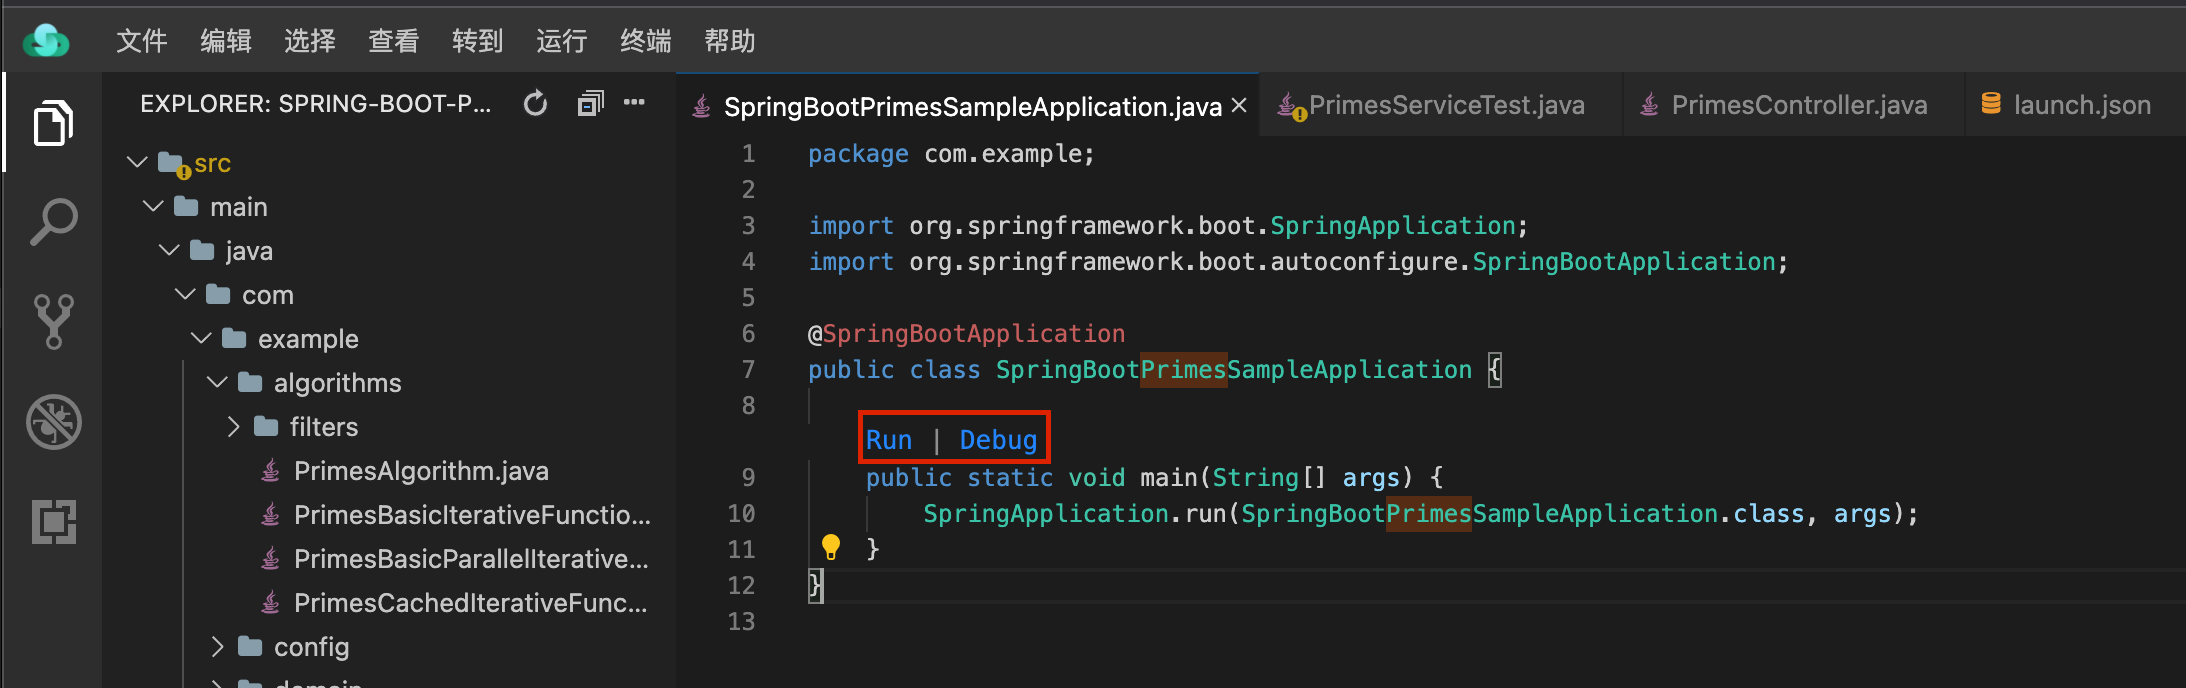This screenshot has height=688, width=2186.
Task: Expand the filters folder
Action: coord(233,426)
